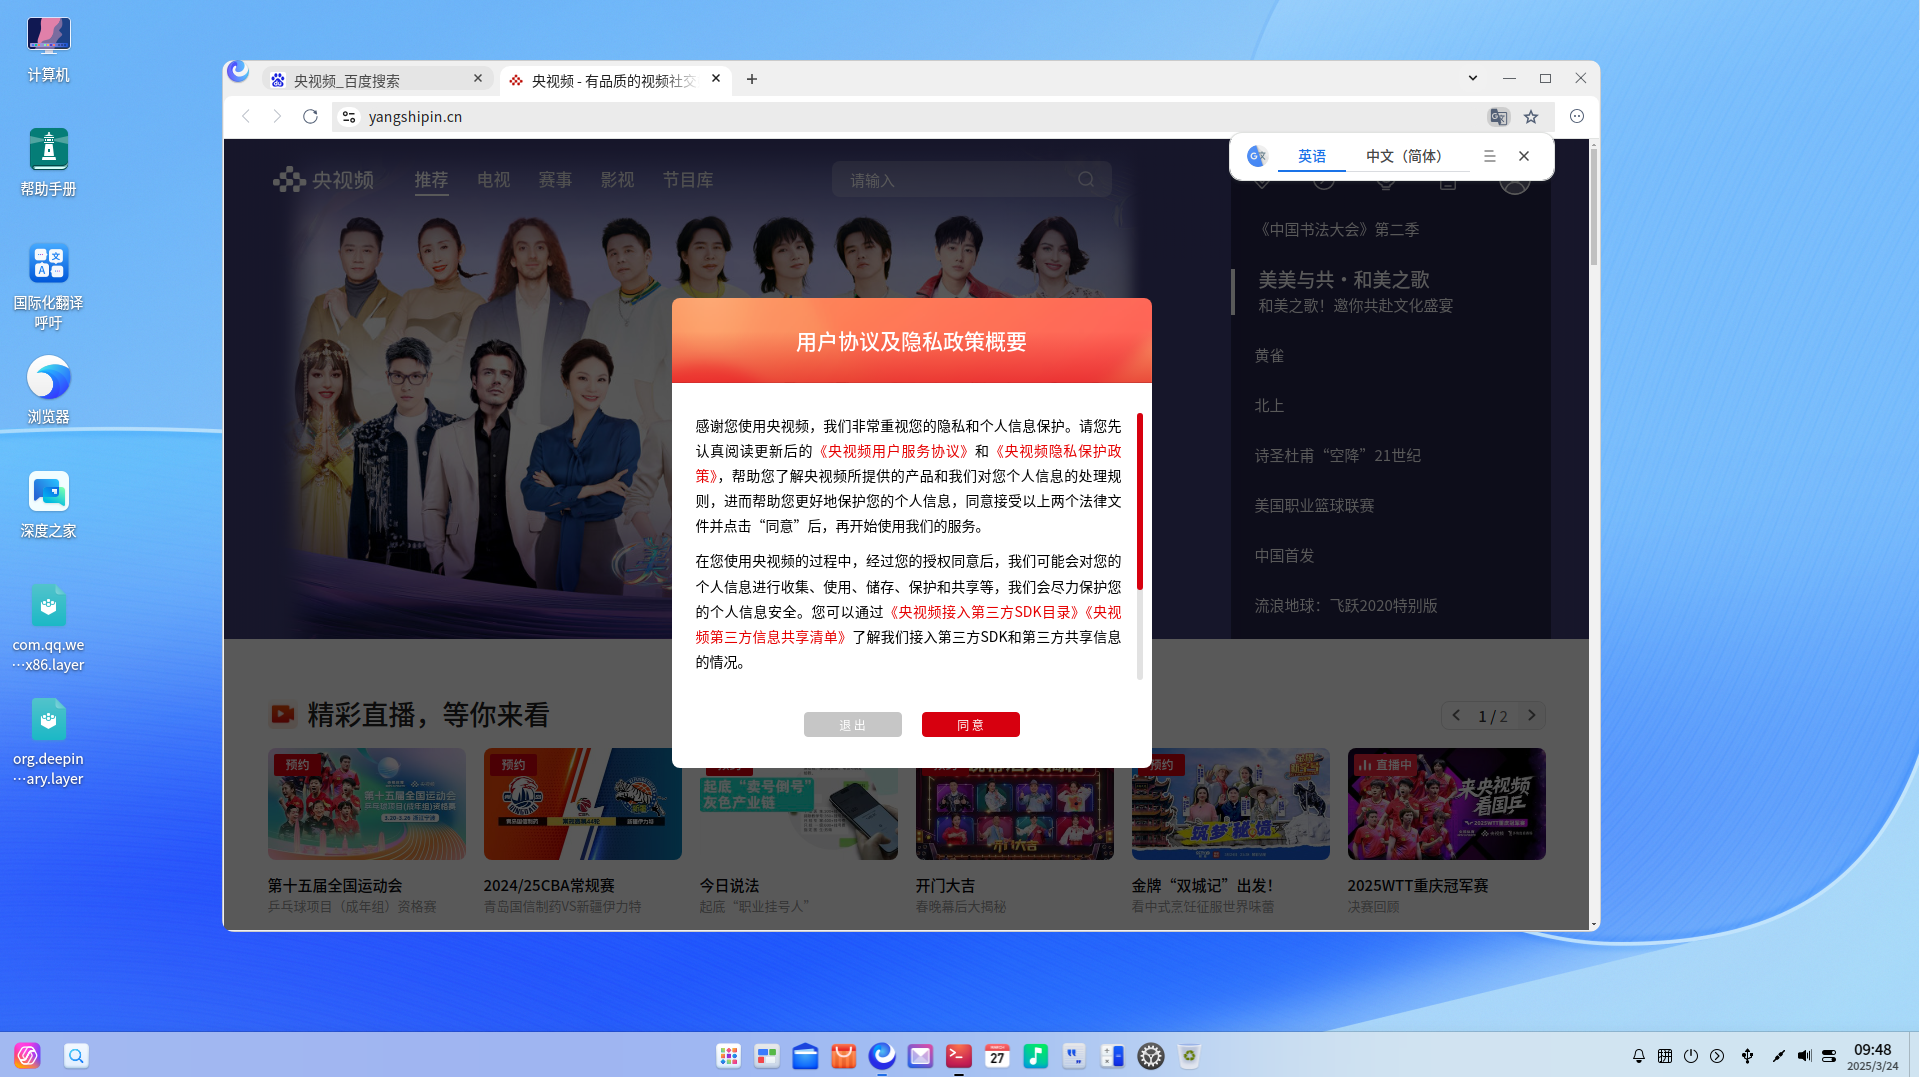Open the 赛事 navigation item
This screenshot has width=1920, height=1077.
point(555,180)
